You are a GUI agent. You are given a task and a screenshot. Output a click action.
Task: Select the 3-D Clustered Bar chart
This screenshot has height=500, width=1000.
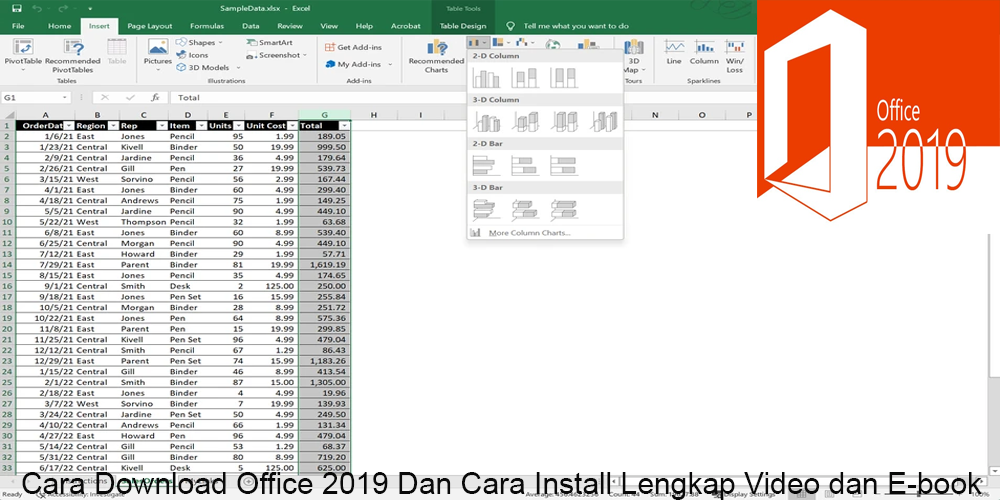pos(486,209)
